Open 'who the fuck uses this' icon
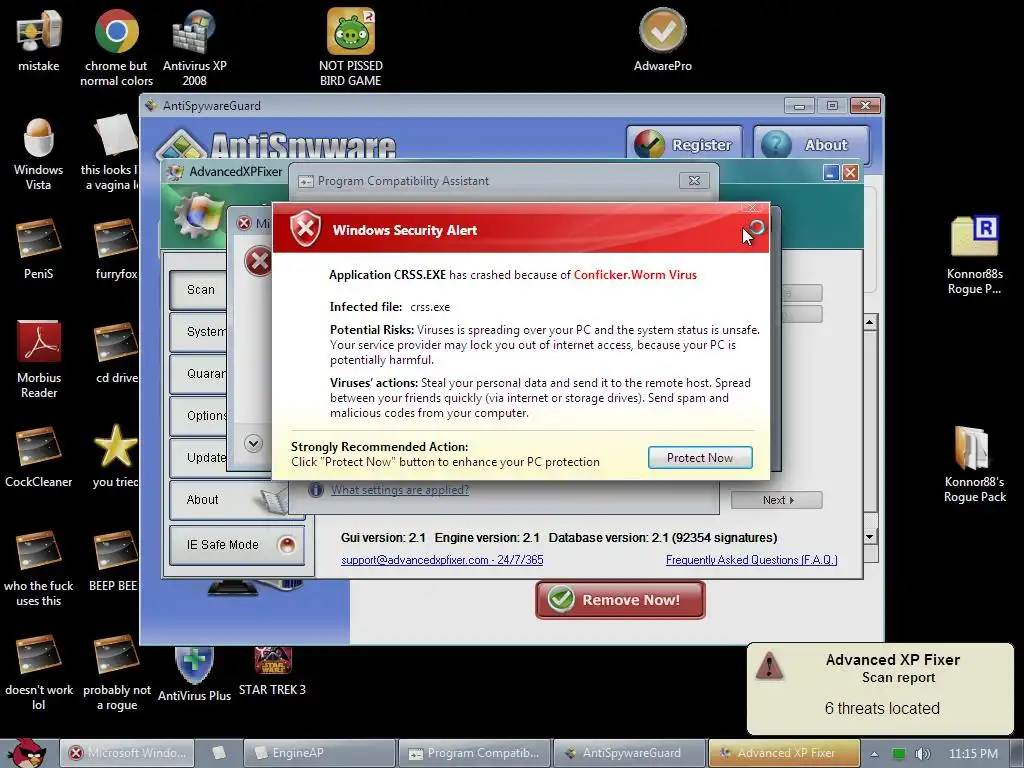This screenshot has height=768, width=1024. click(x=39, y=568)
